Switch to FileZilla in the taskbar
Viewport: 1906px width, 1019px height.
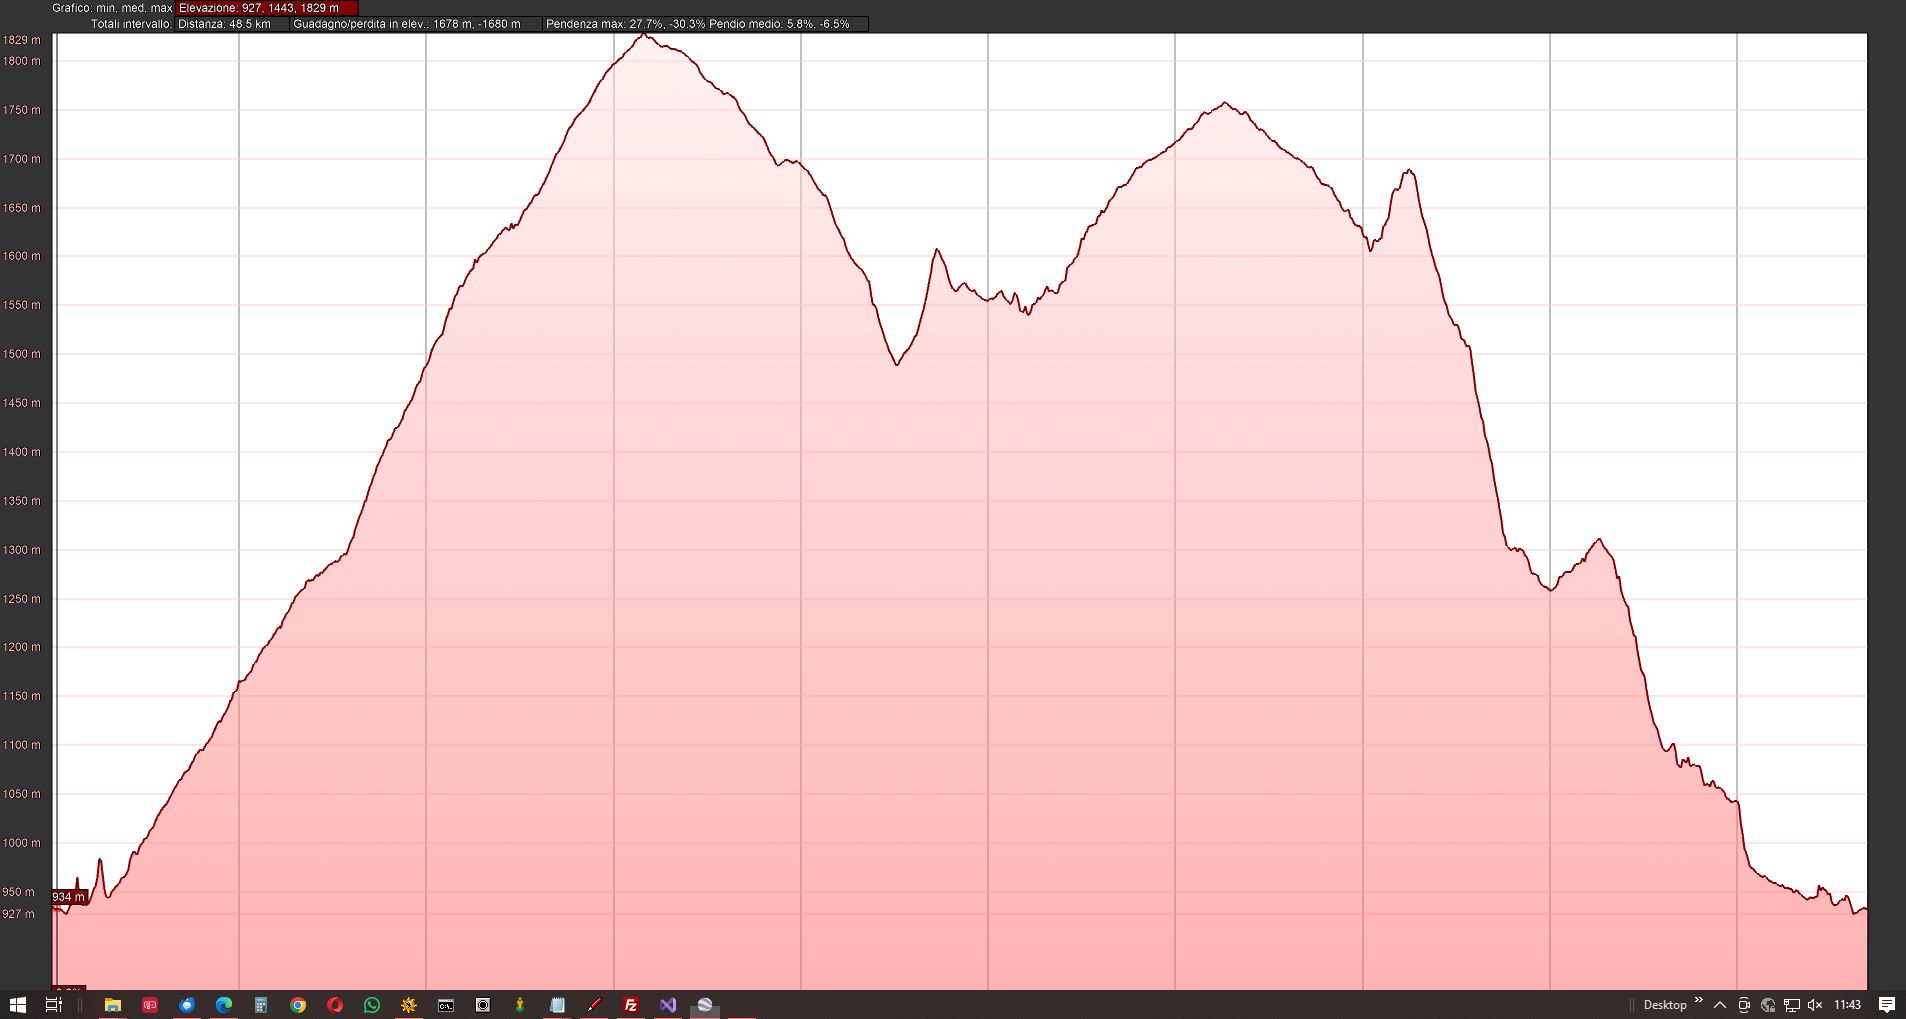point(631,1005)
